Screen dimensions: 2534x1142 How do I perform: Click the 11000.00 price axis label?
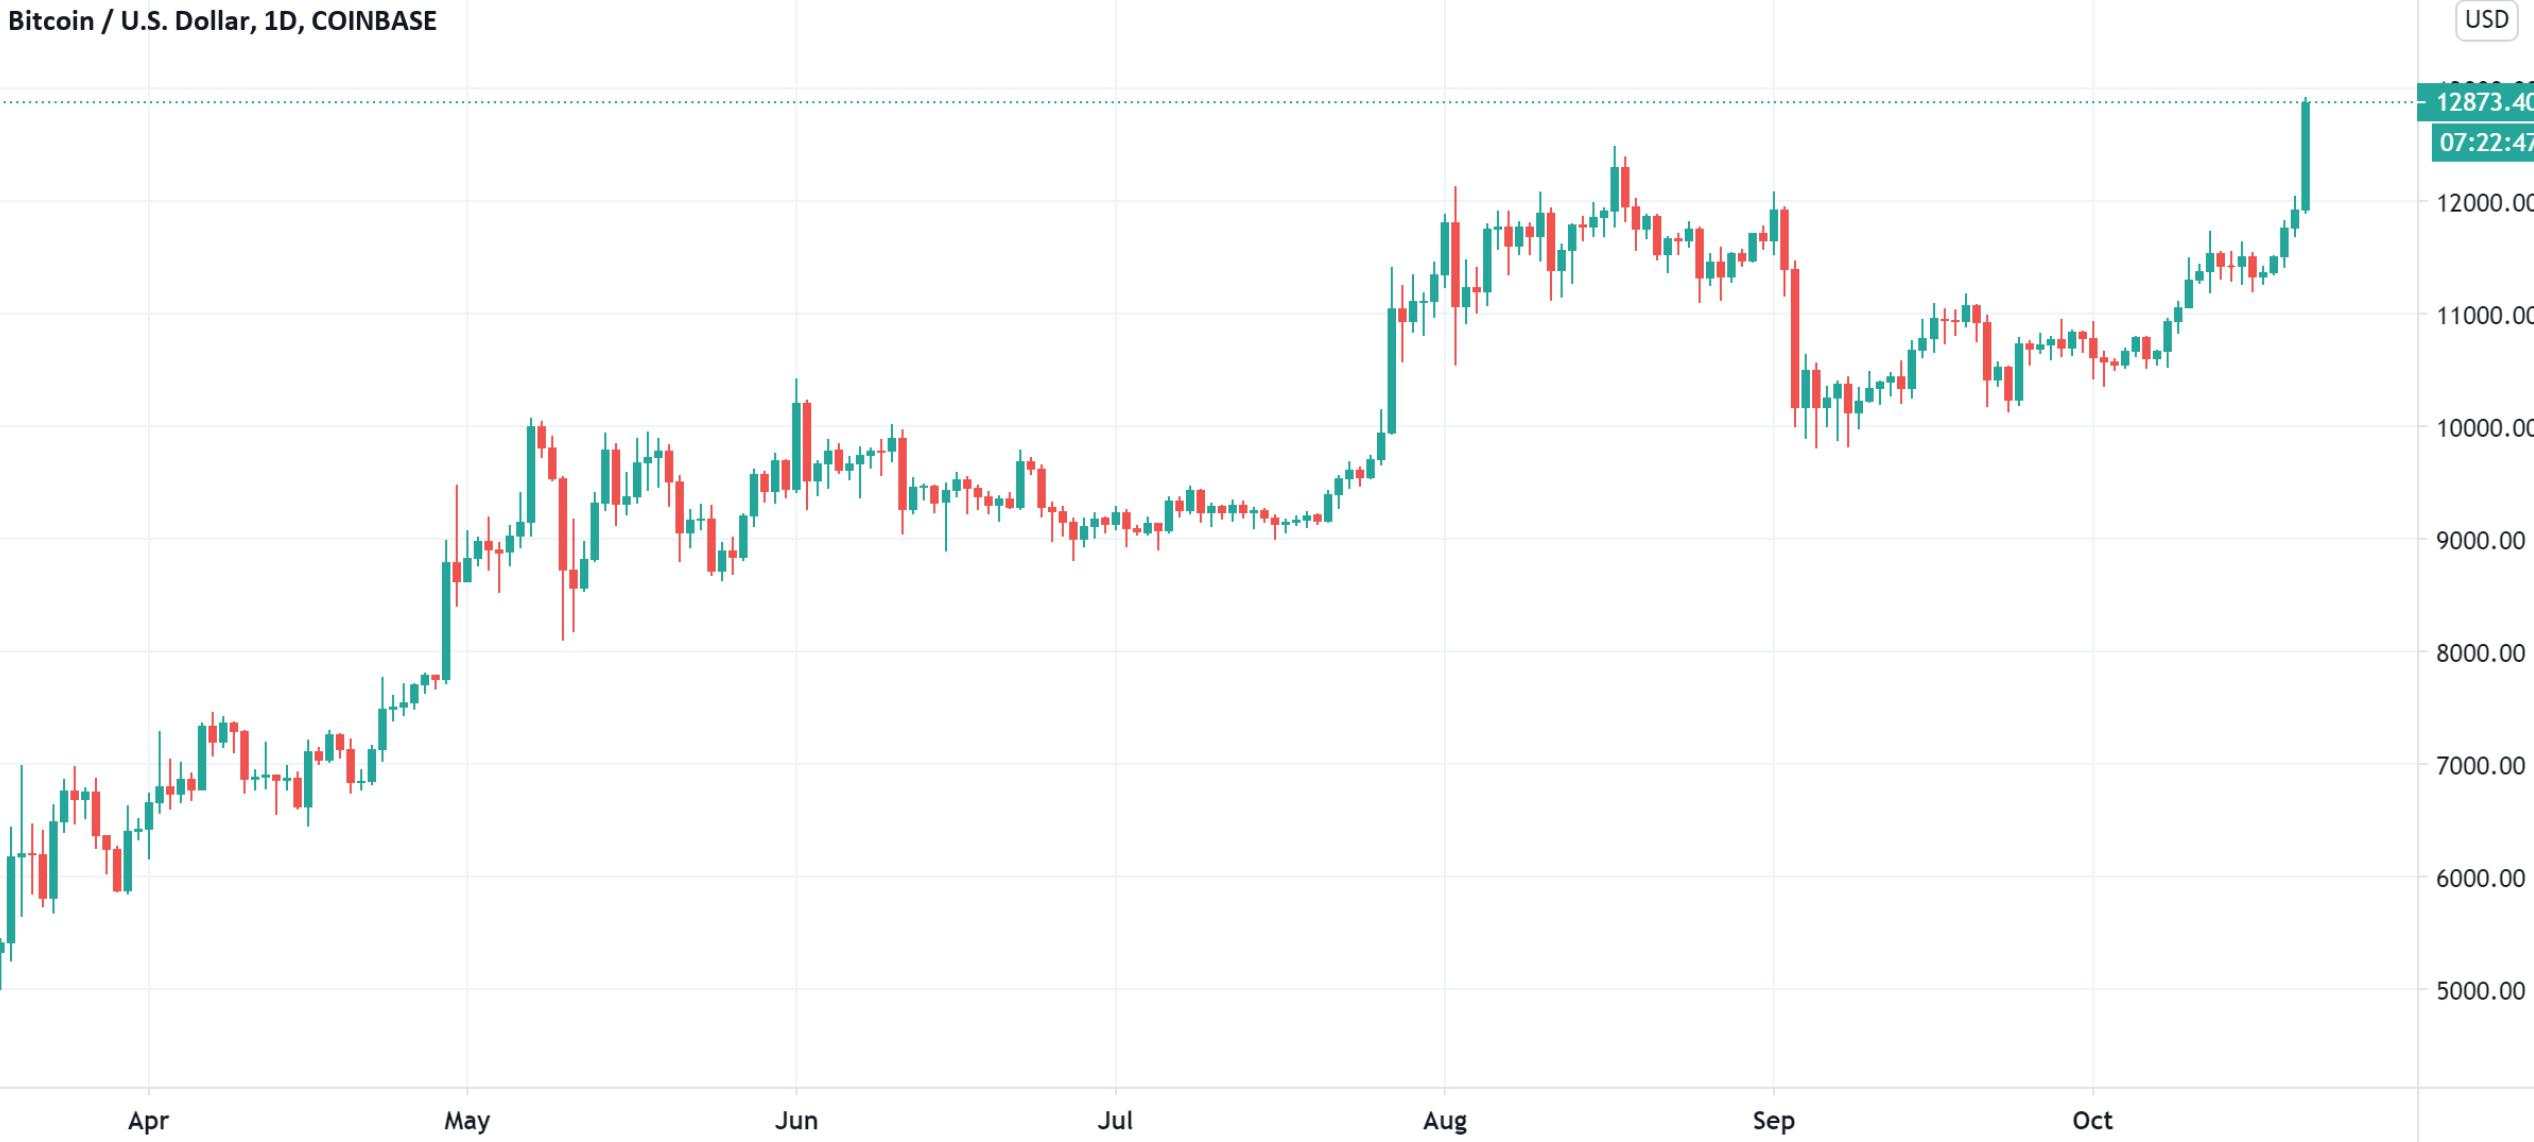click(2484, 316)
